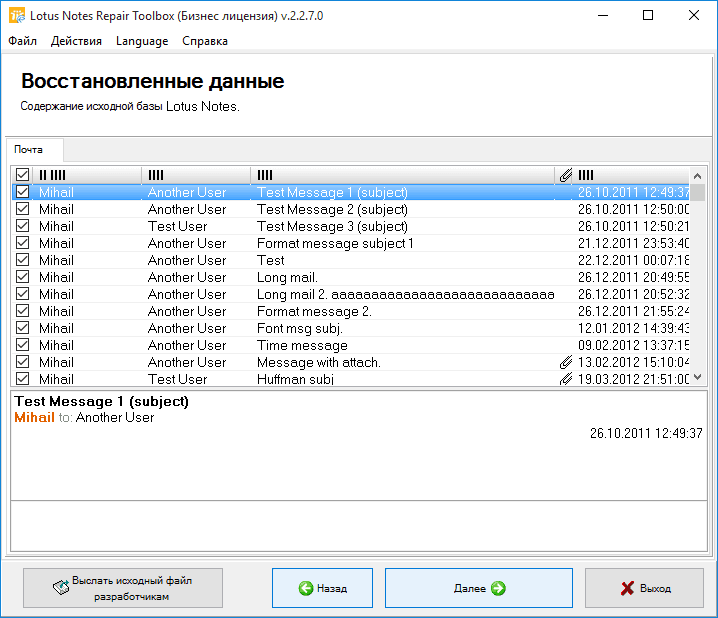
Task: Select the Long mail. row
Action: 351,277
